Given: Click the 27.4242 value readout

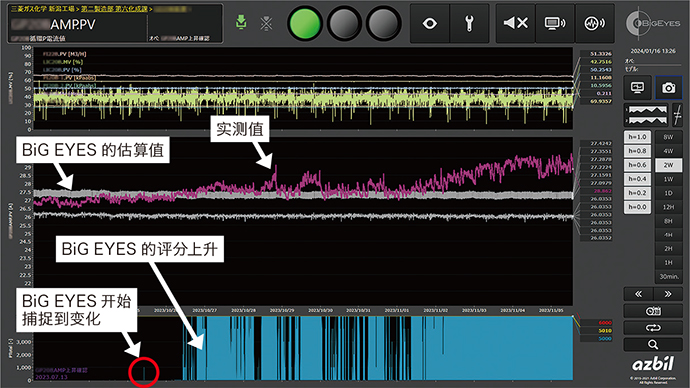Looking at the screenshot, I should click(x=601, y=143).
